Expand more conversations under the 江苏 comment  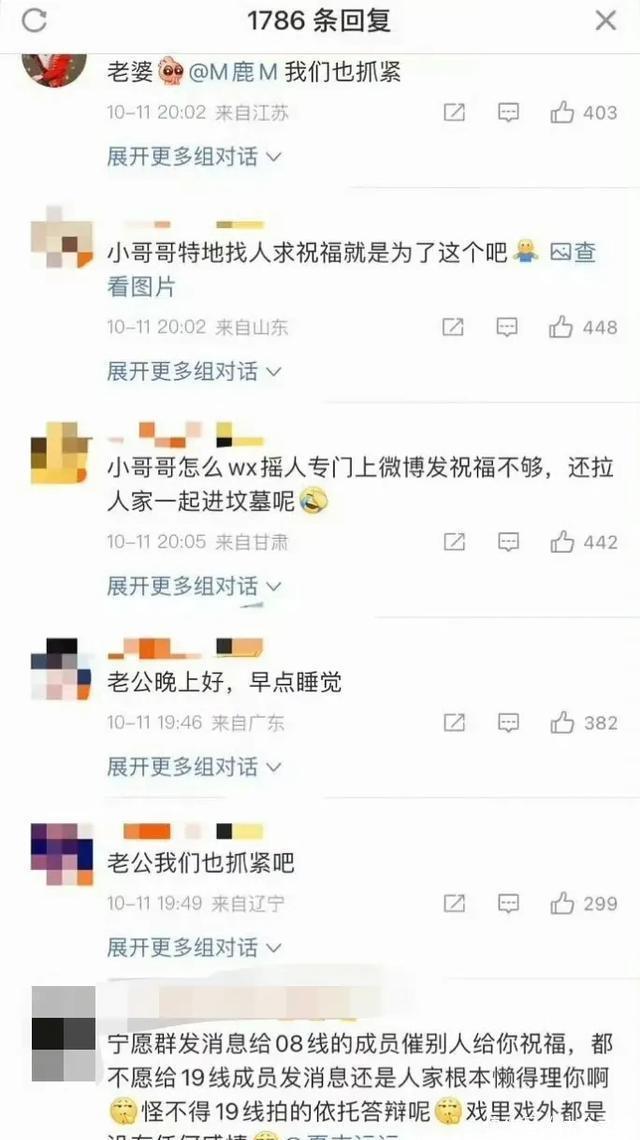[194, 156]
